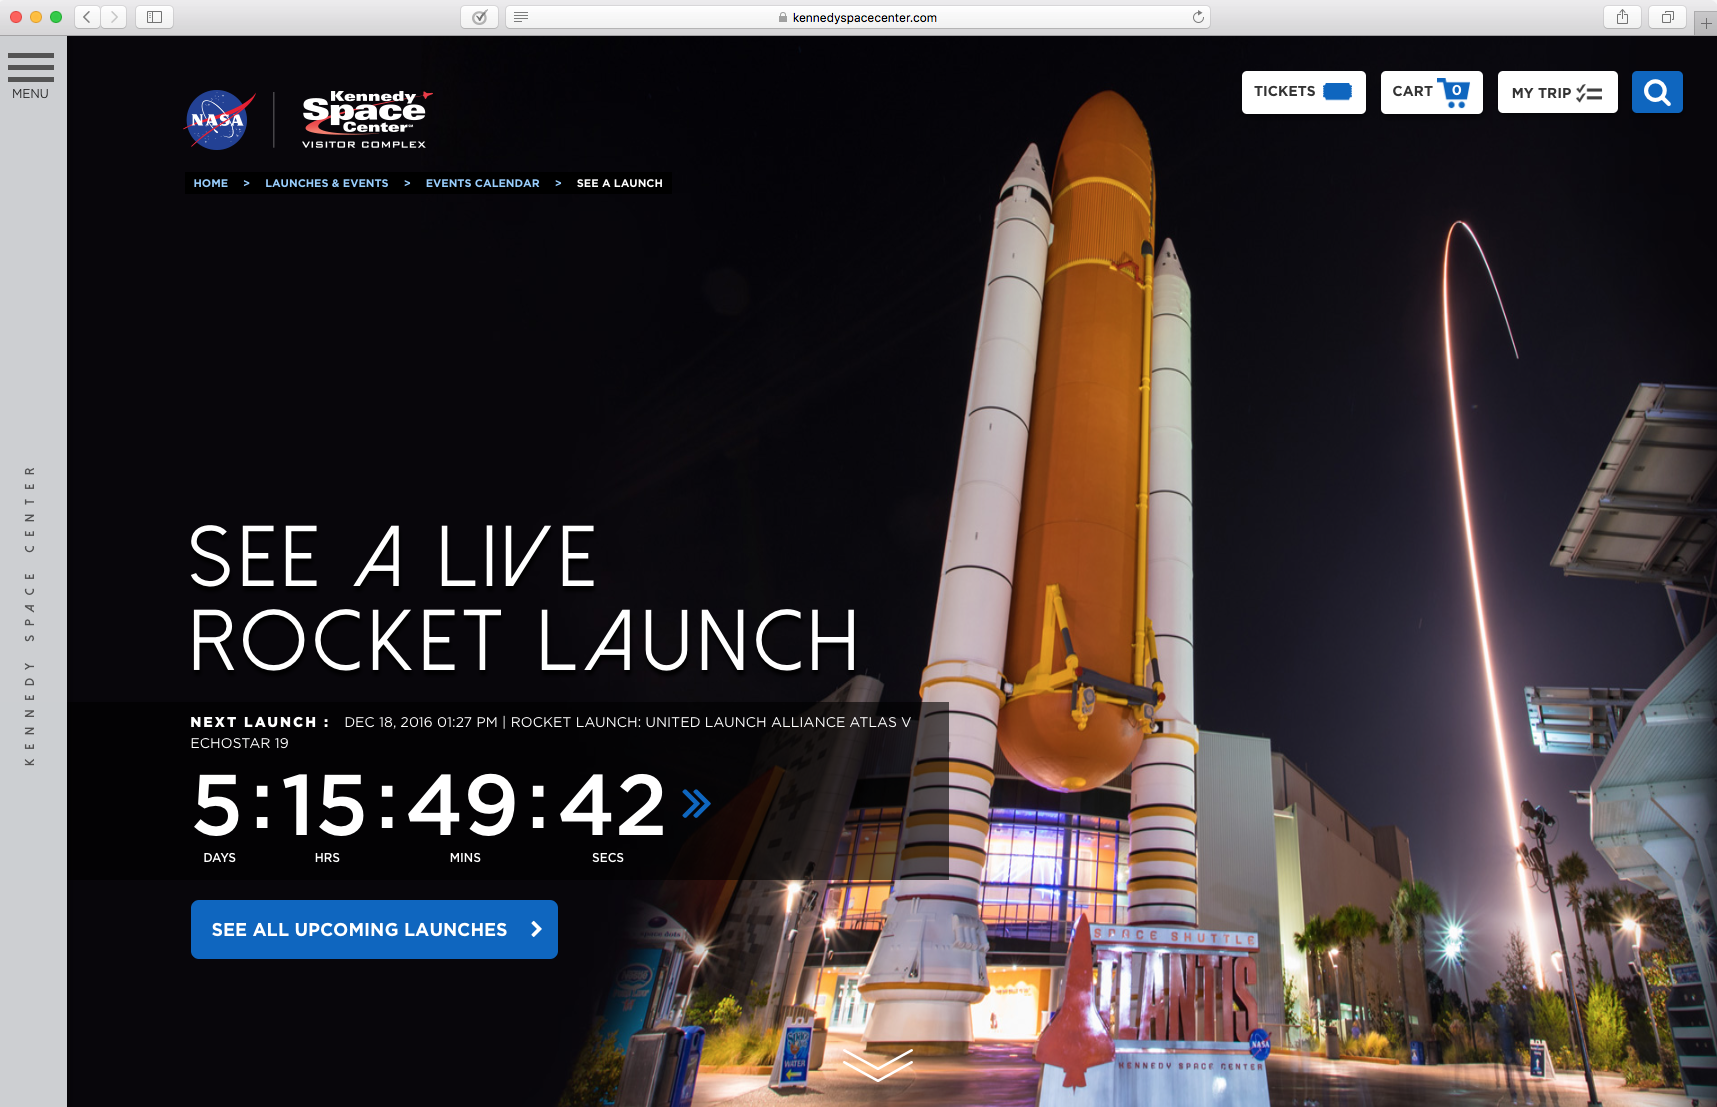This screenshot has width=1717, height=1107.
Task: Open EVENTS CALENDAR breadcrumb
Action: click(483, 183)
